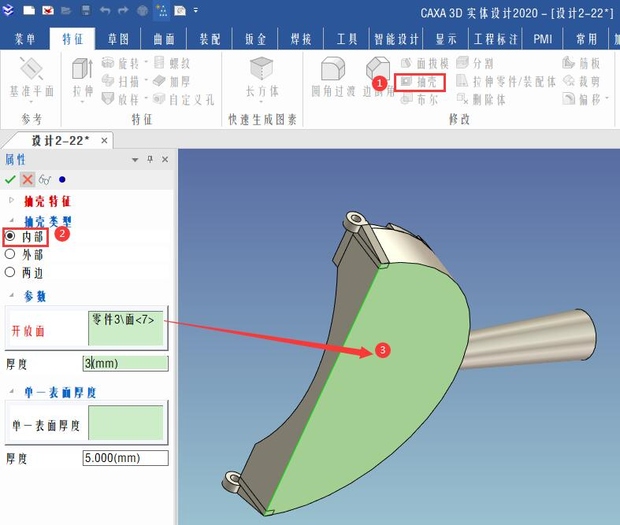Preview the shell with glasses icon

pyautogui.click(x=45, y=180)
